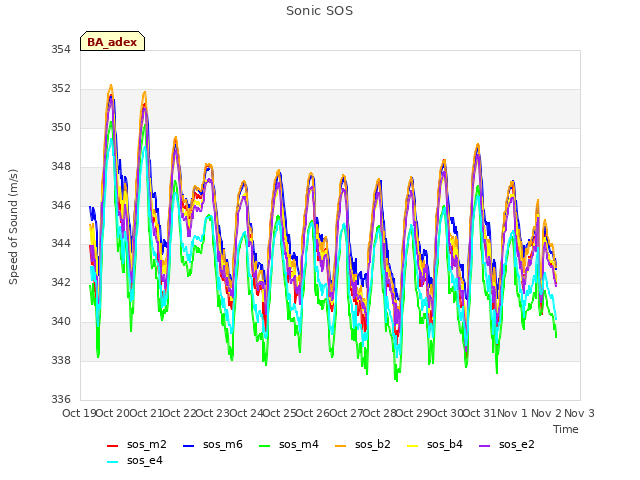Click the purple sos_e2 legend swatch

click(484, 446)
